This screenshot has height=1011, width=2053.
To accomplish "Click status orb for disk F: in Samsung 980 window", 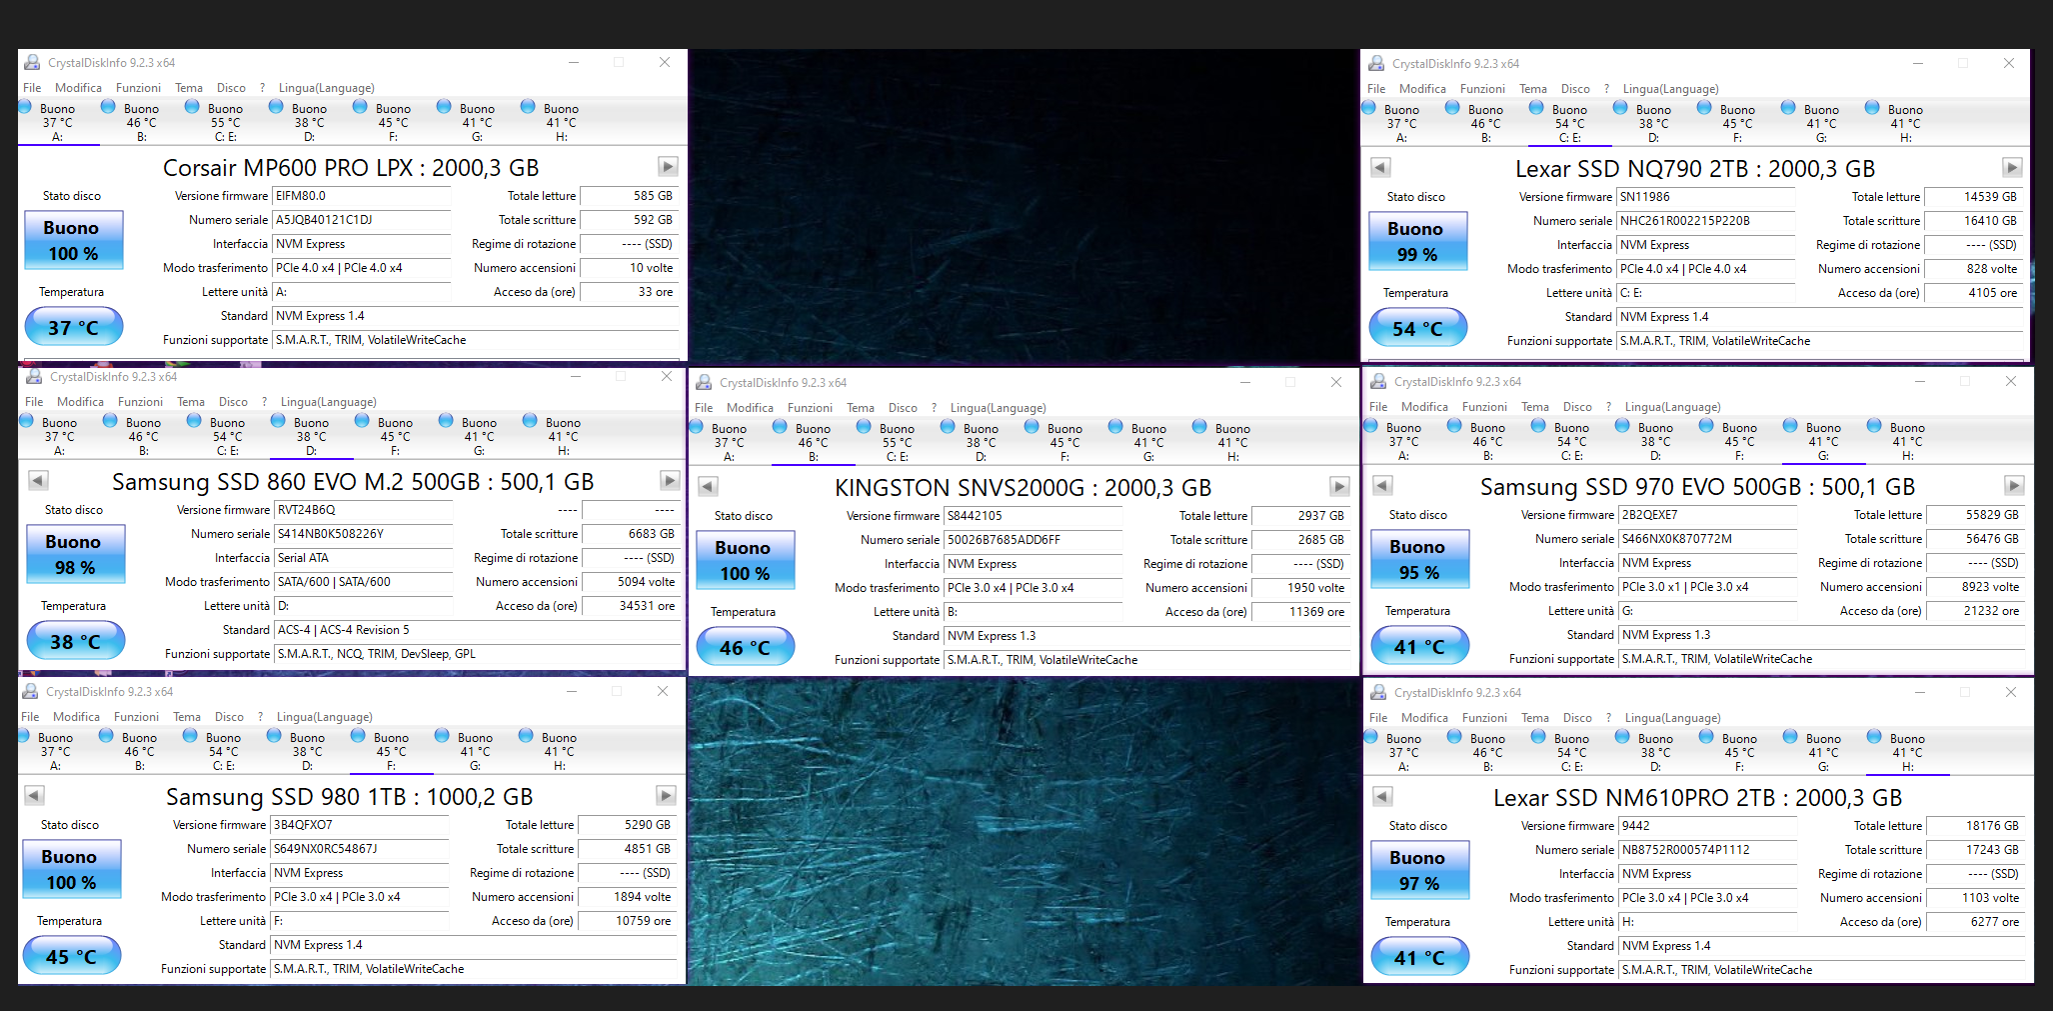I will point(358,736).
